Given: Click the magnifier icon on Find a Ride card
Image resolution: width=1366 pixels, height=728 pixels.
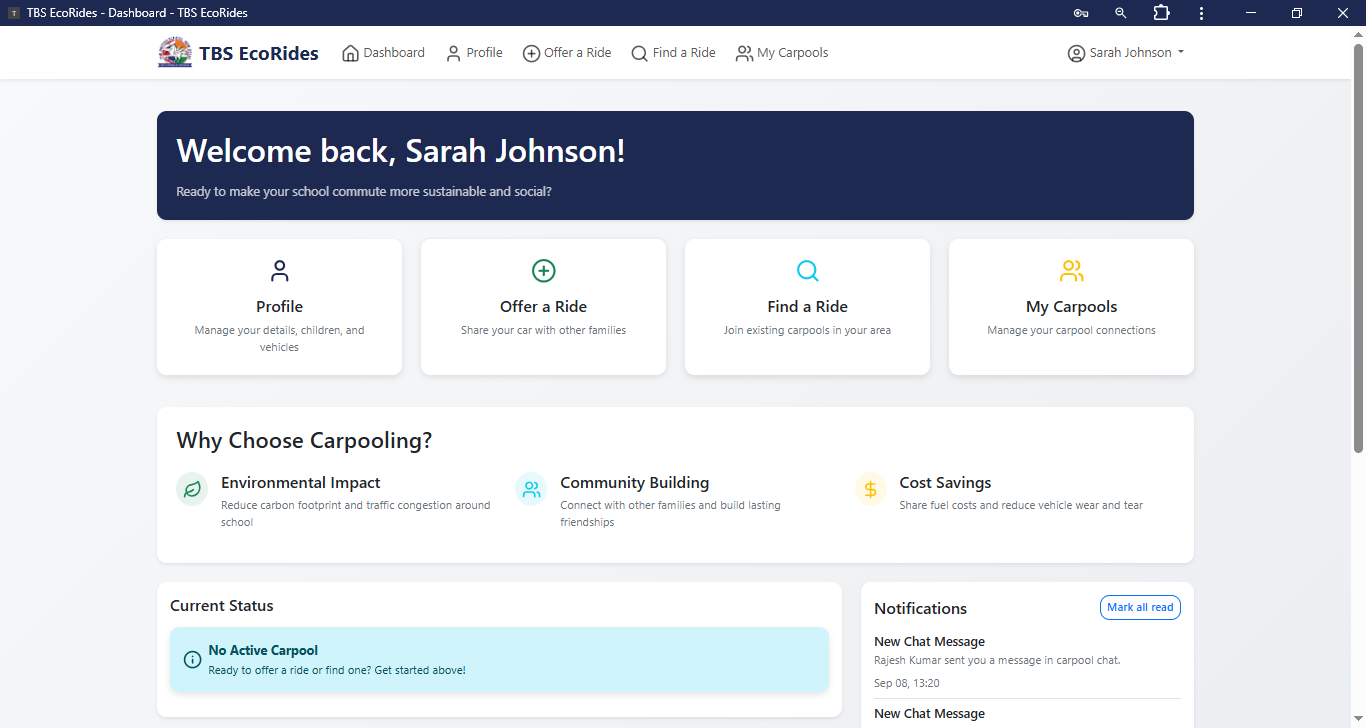Looking at the screenshot, I should point(807,271).
